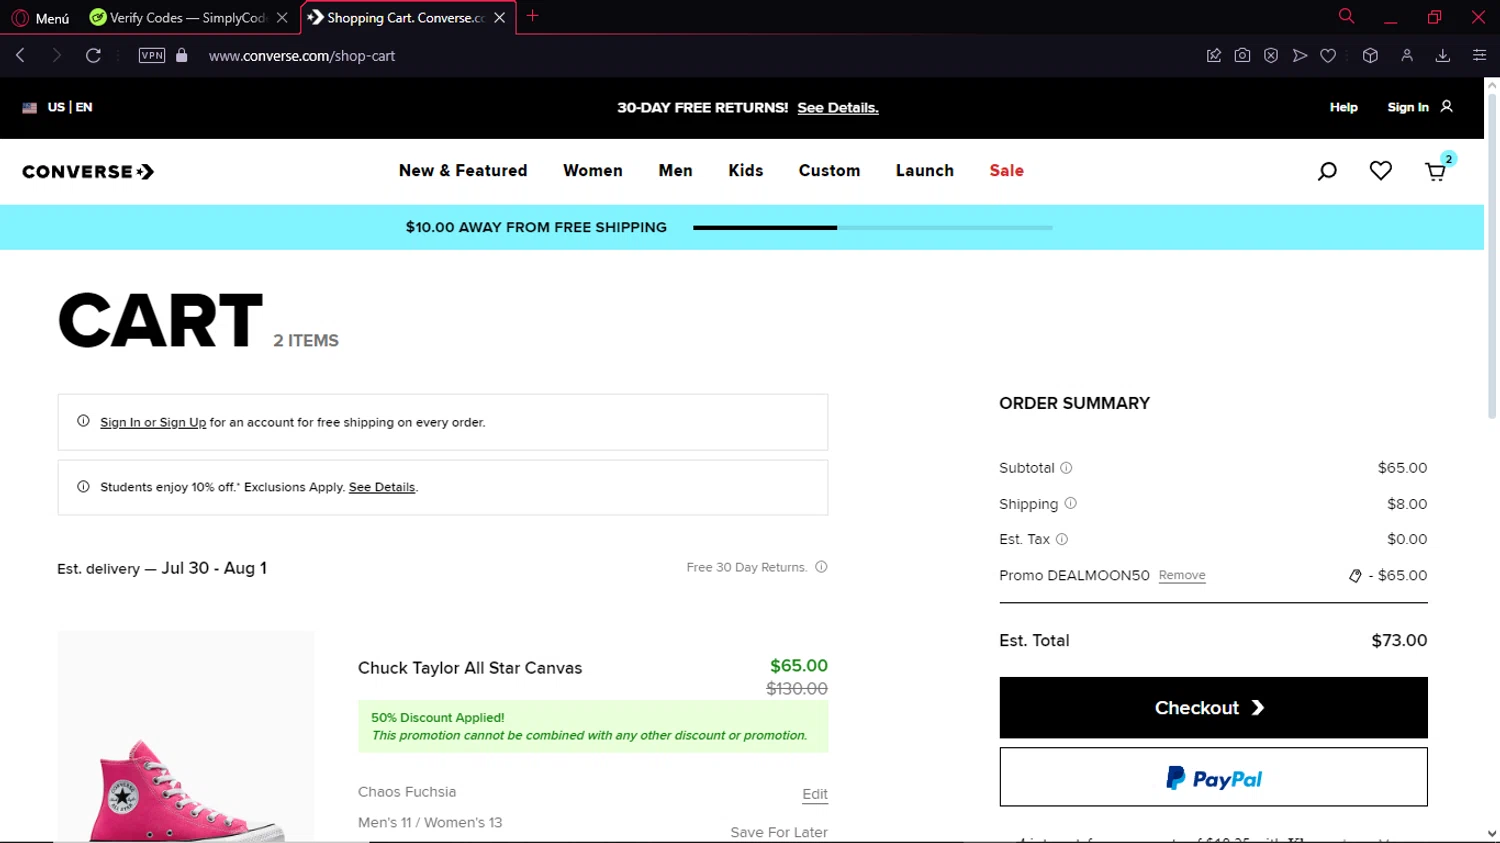The width and height of the screenshot is (1500, 843).
Task: Open New & Featured menu
Action: tap(463, 171)
